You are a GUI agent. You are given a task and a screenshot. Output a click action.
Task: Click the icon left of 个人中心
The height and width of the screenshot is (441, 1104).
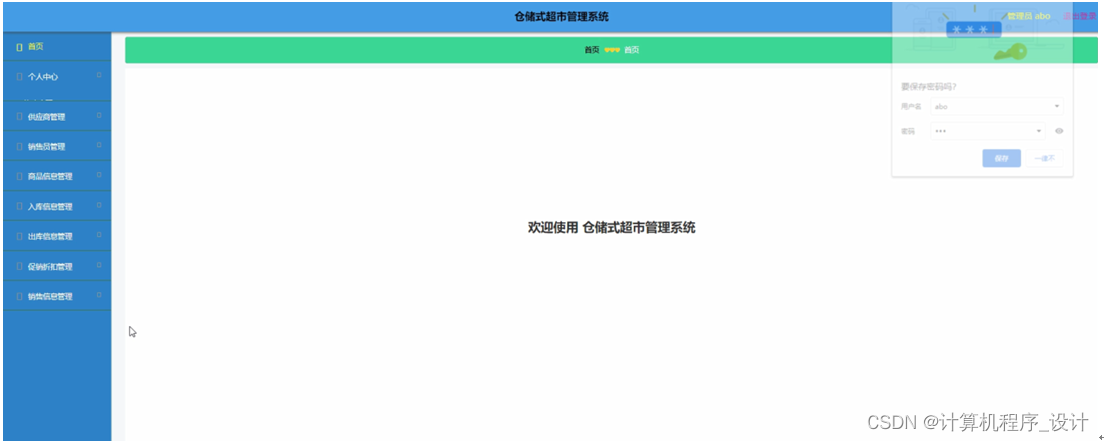tap(19, 77)
